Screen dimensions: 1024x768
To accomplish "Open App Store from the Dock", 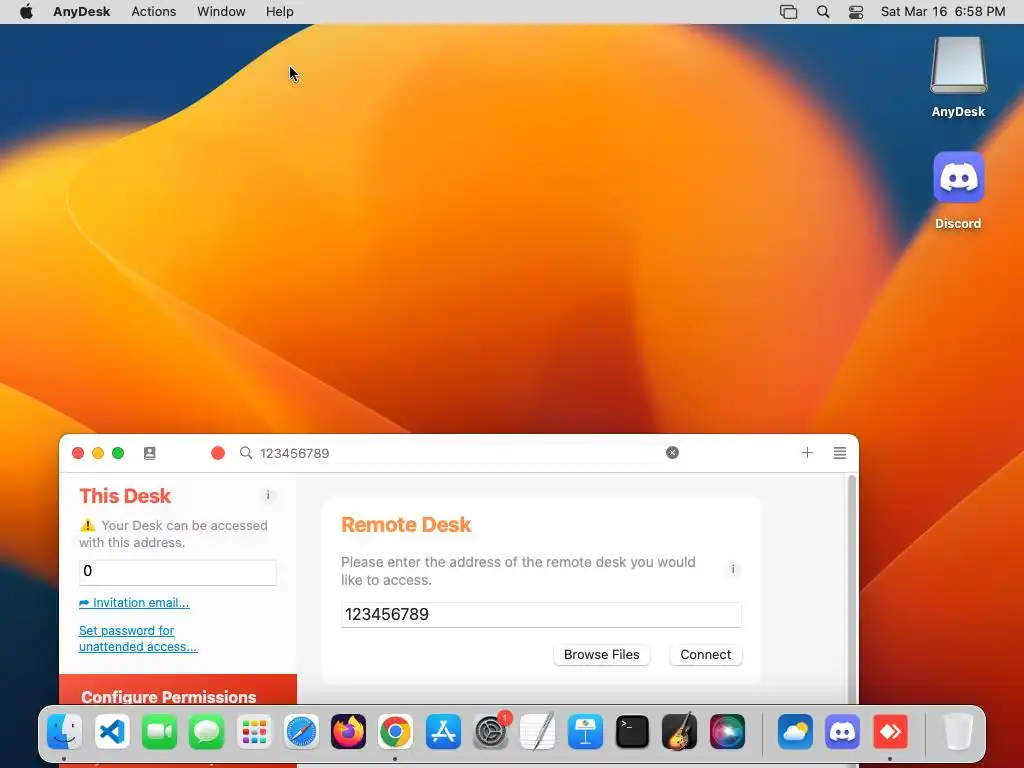I will point(443,731).
